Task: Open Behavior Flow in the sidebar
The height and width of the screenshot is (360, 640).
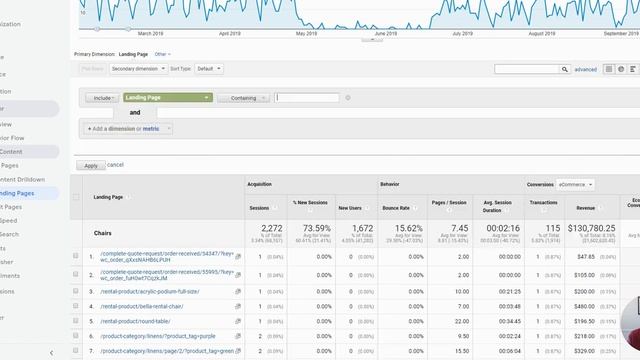Action: pos(12,138)
